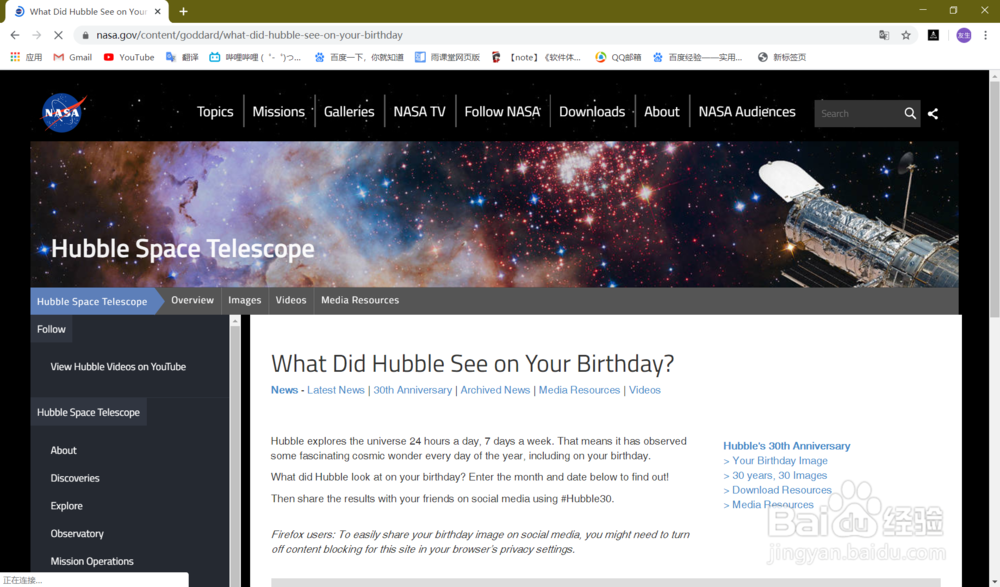
Task: Open the 百度经验 bookmark
Action: tap(697, 57)
